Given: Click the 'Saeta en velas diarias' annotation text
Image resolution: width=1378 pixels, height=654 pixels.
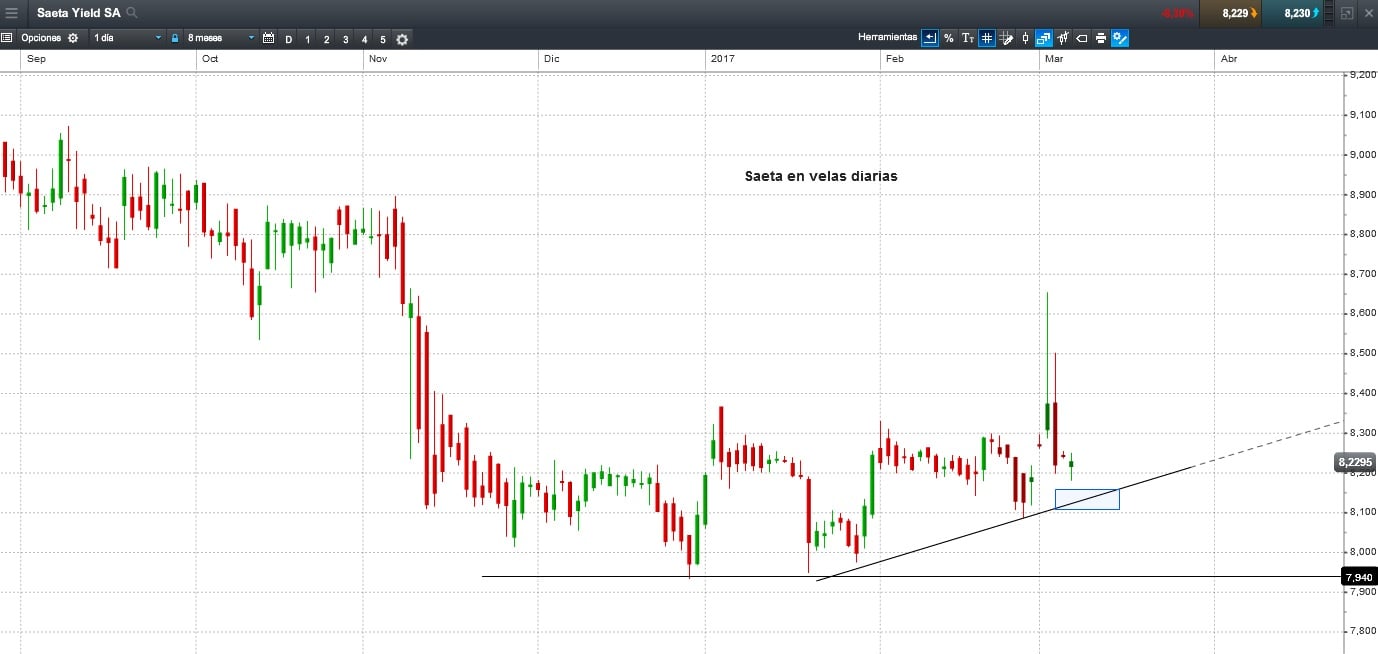Looking at the screenshot, I should [x=821, y=175].
